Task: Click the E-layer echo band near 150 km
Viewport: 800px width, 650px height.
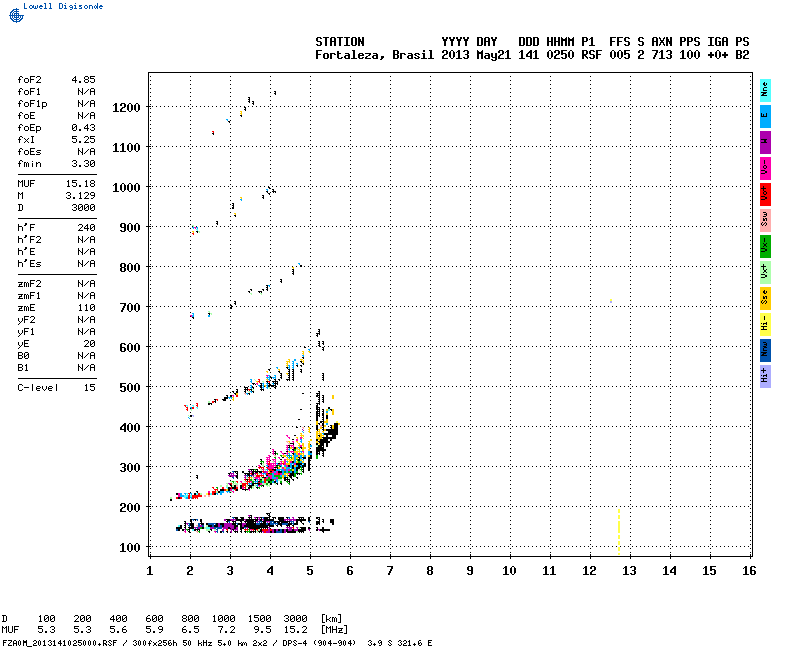Action: 255,524
